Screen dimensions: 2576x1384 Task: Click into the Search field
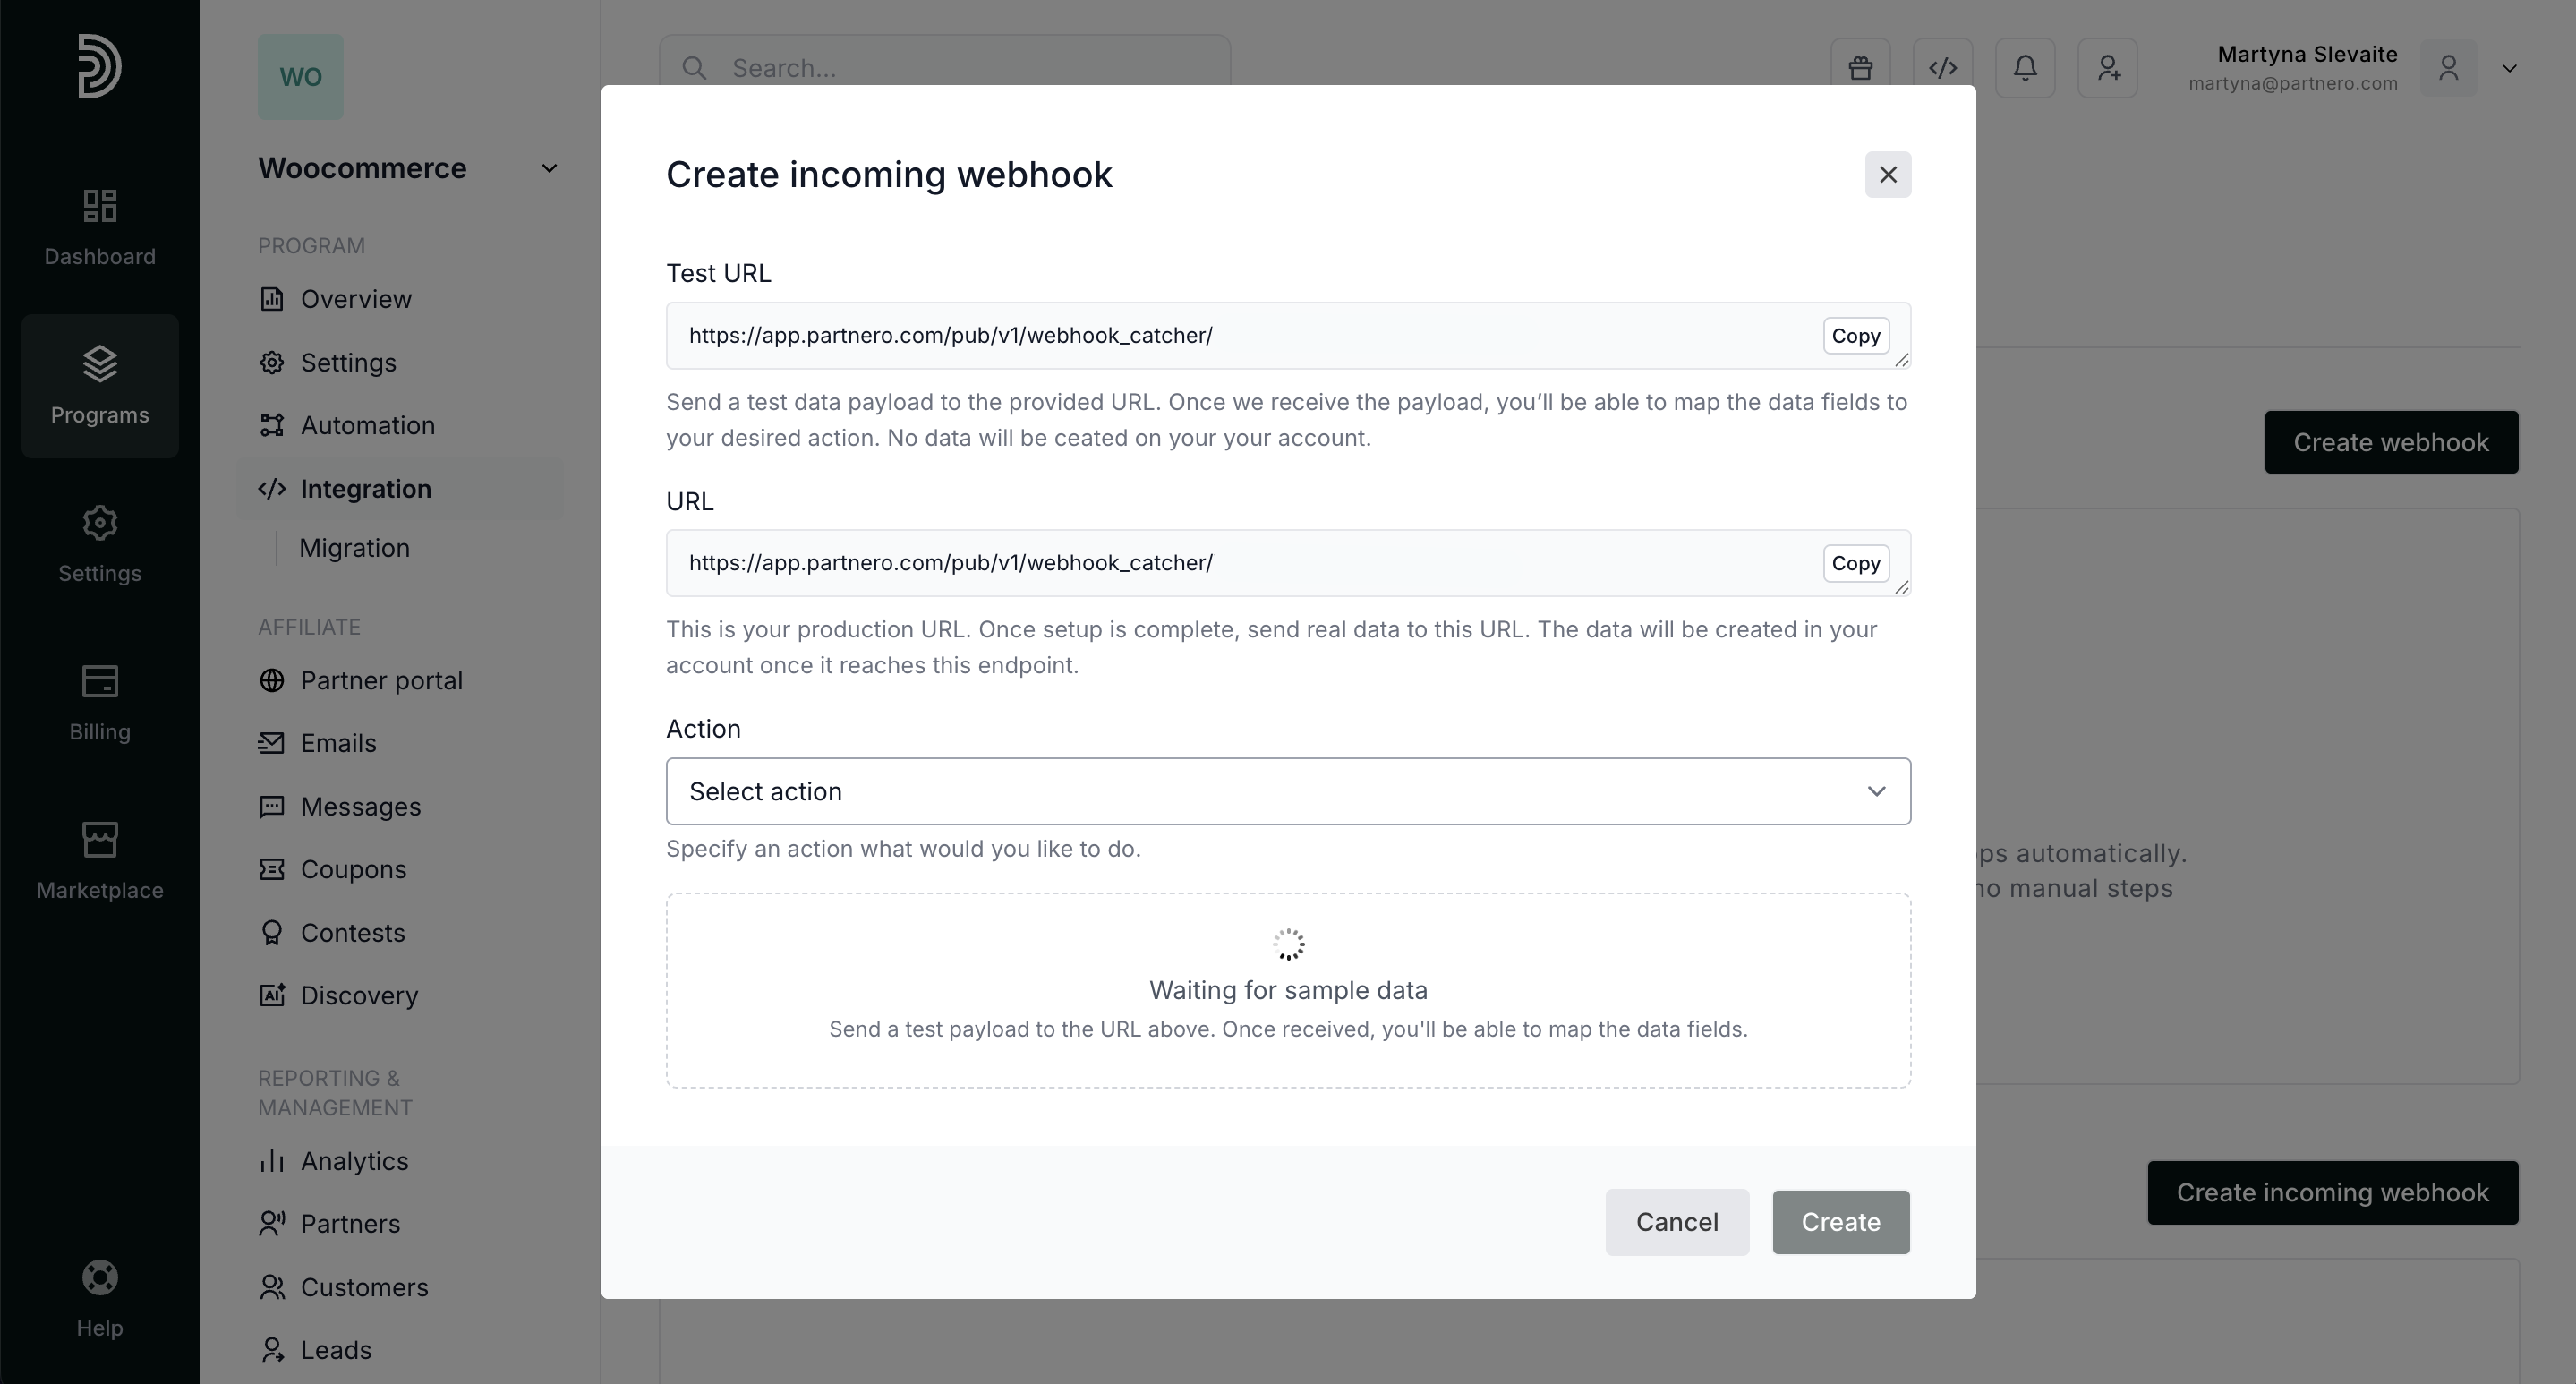coord(960,68)
